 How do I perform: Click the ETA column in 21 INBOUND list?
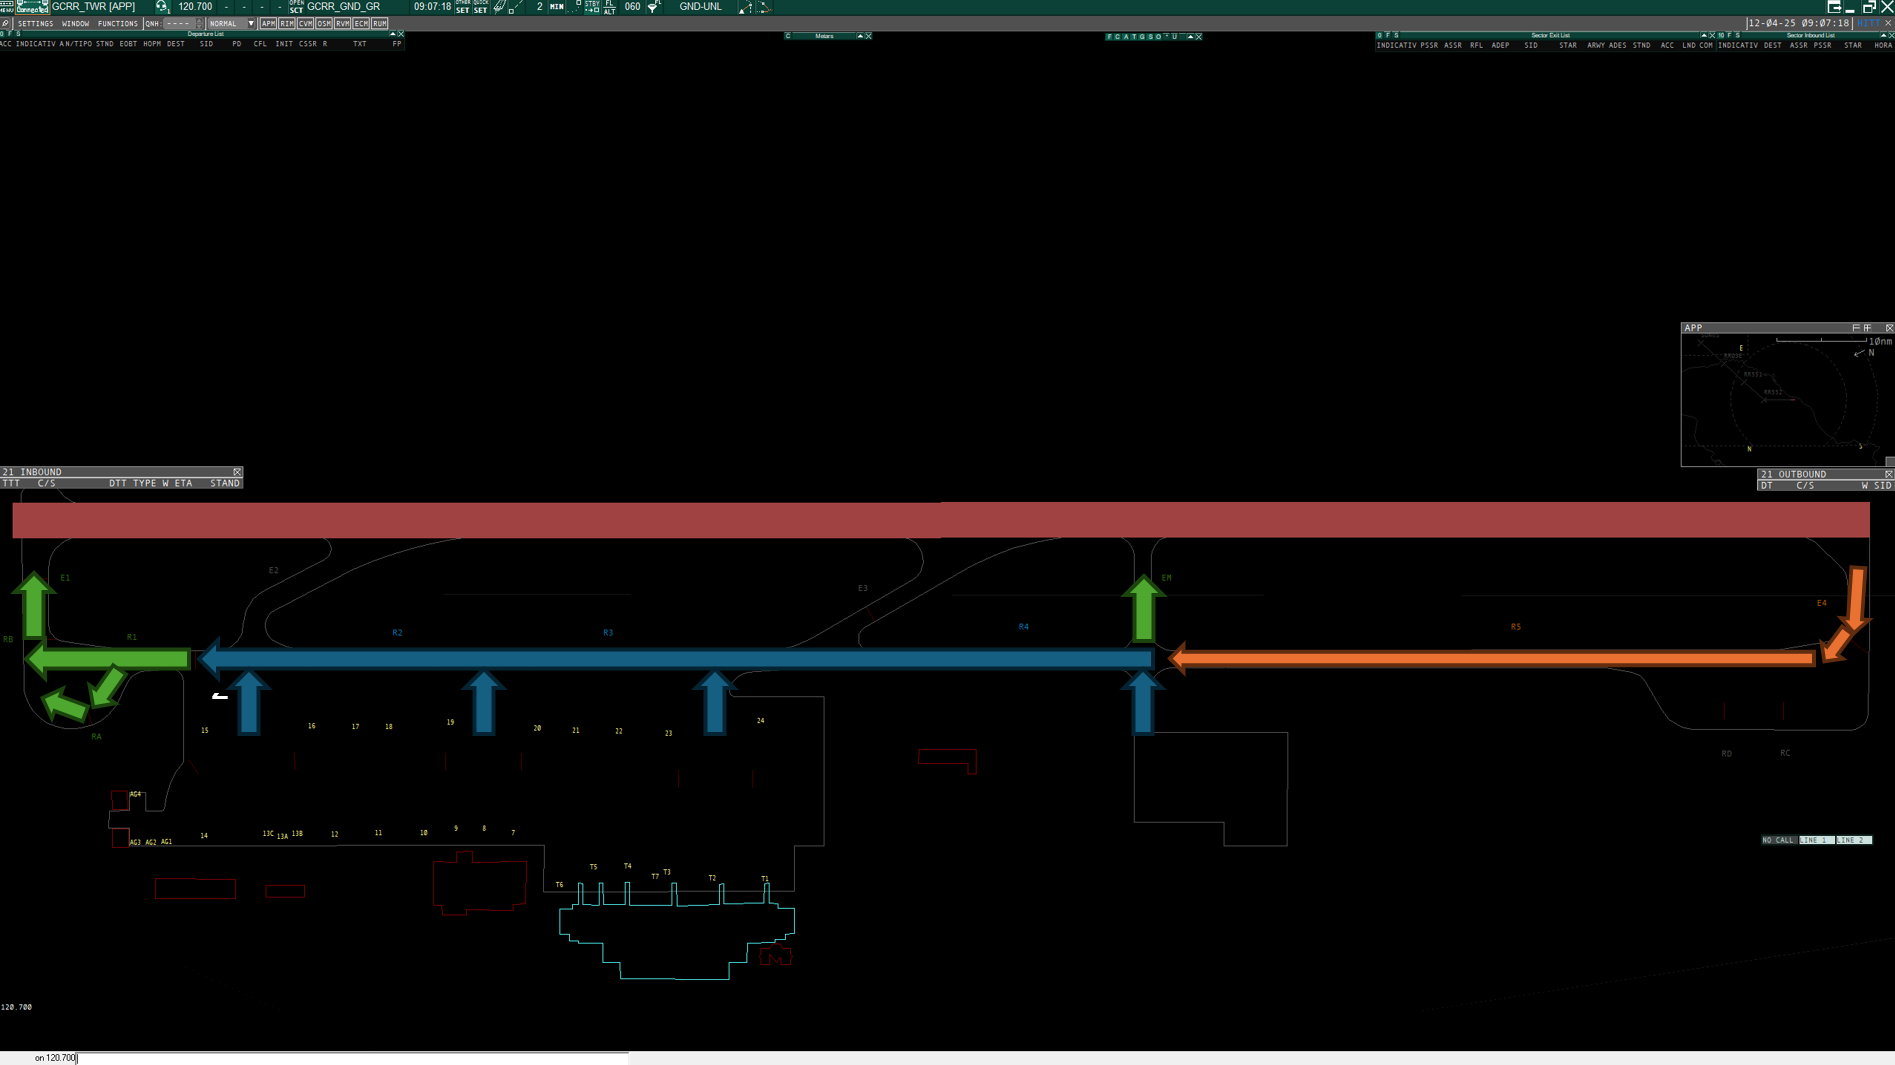pos(183,483)
